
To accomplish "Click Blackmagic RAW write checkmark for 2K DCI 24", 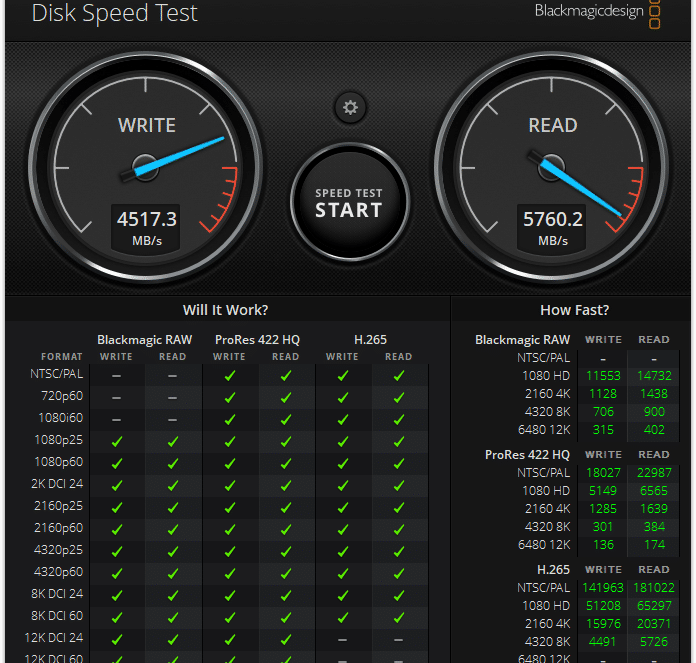I will pos(117,486).
